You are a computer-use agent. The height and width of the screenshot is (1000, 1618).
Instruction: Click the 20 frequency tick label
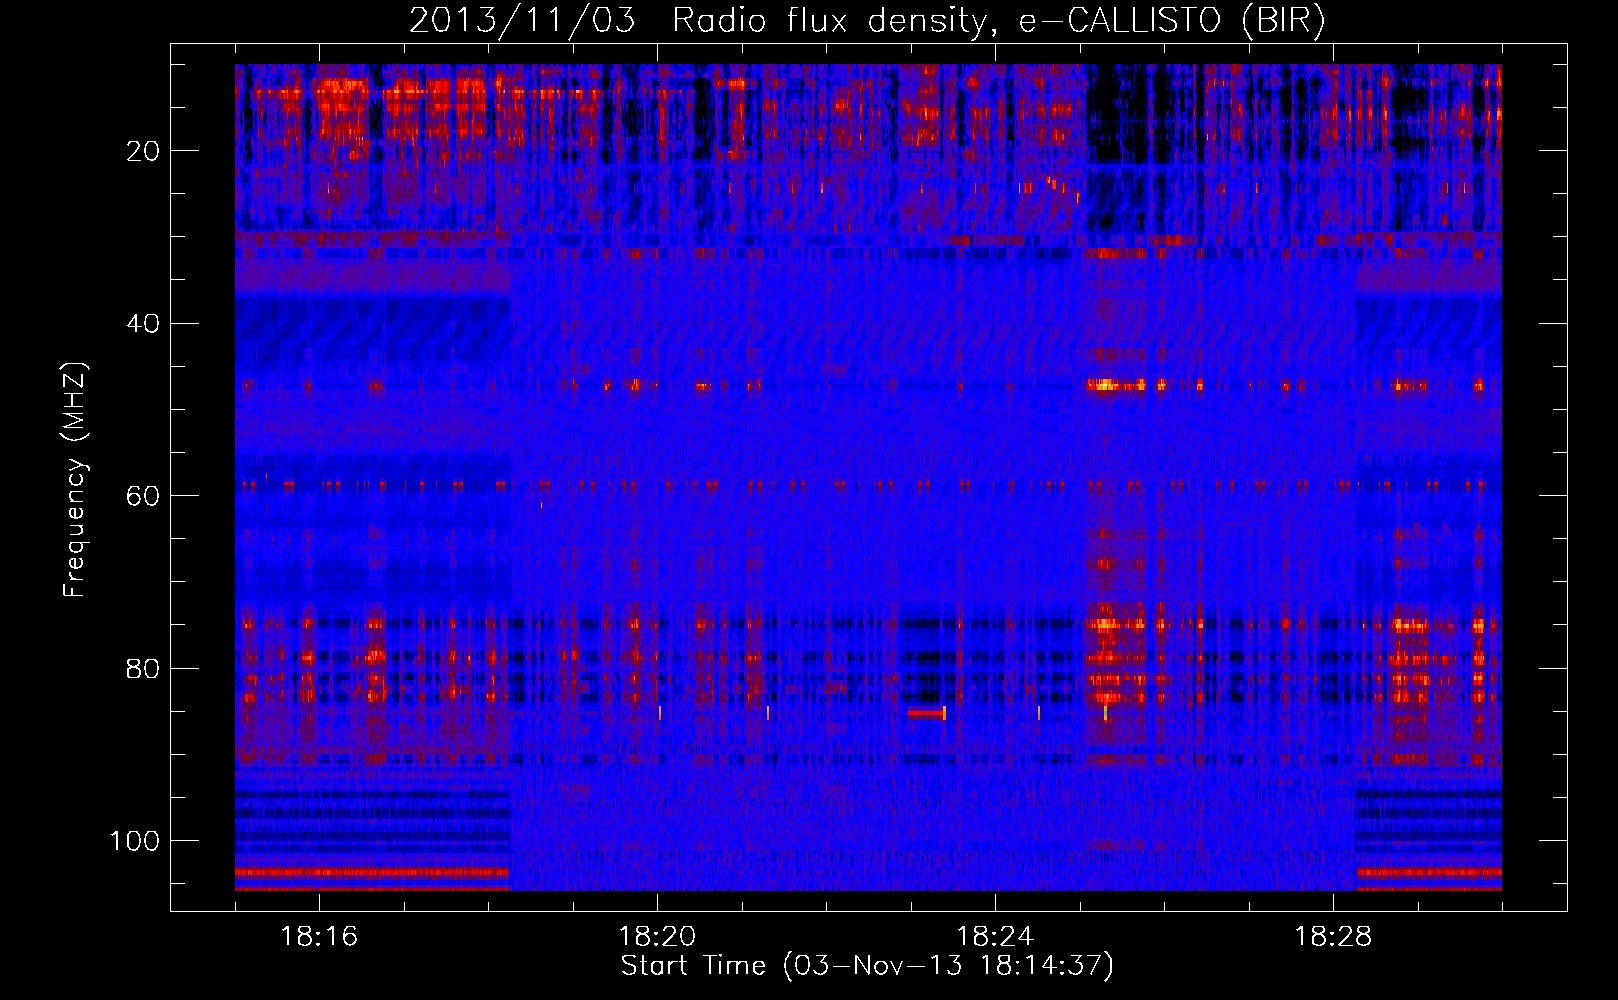(144, 151)
